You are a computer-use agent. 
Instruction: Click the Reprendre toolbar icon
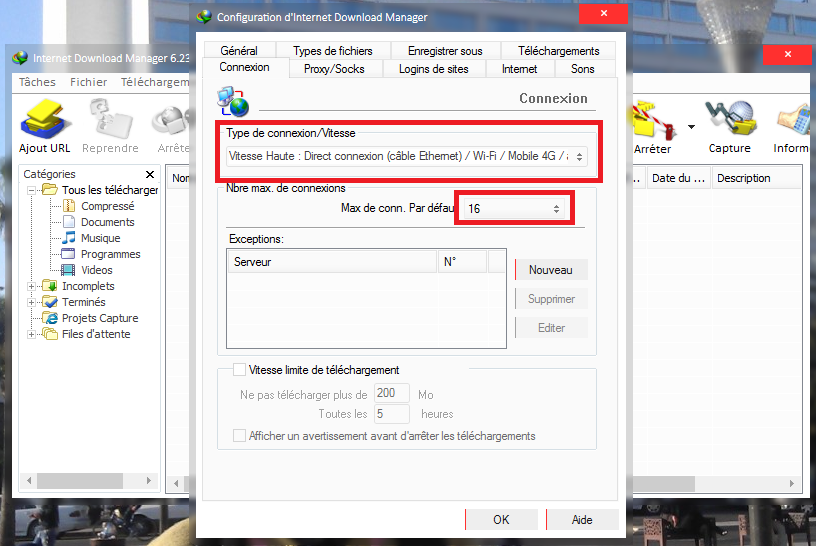click(111, 121)
